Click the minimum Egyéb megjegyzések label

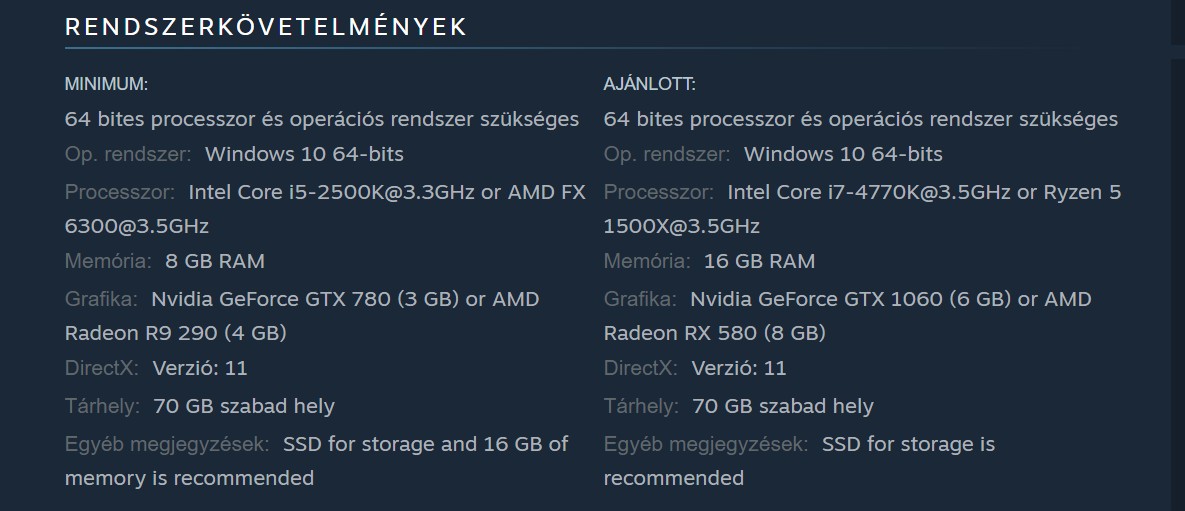(x=167, y=444)
